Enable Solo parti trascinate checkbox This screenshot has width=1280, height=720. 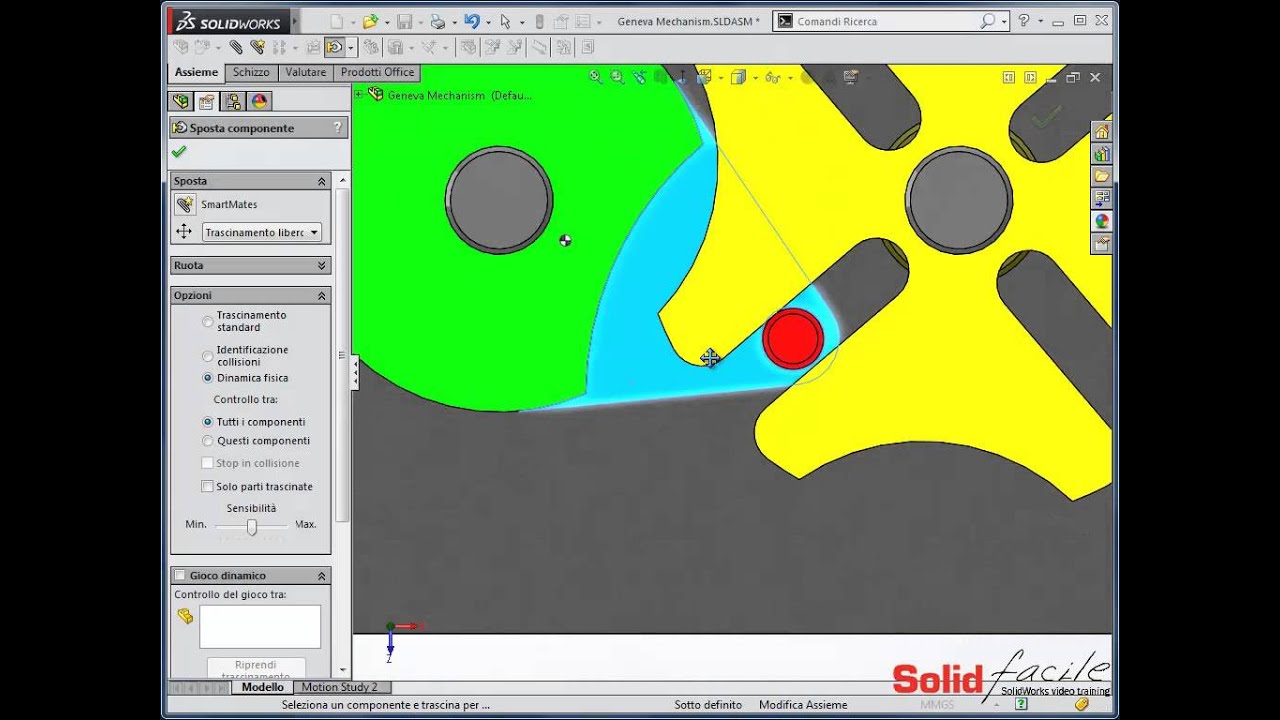(x=207, y=486)
